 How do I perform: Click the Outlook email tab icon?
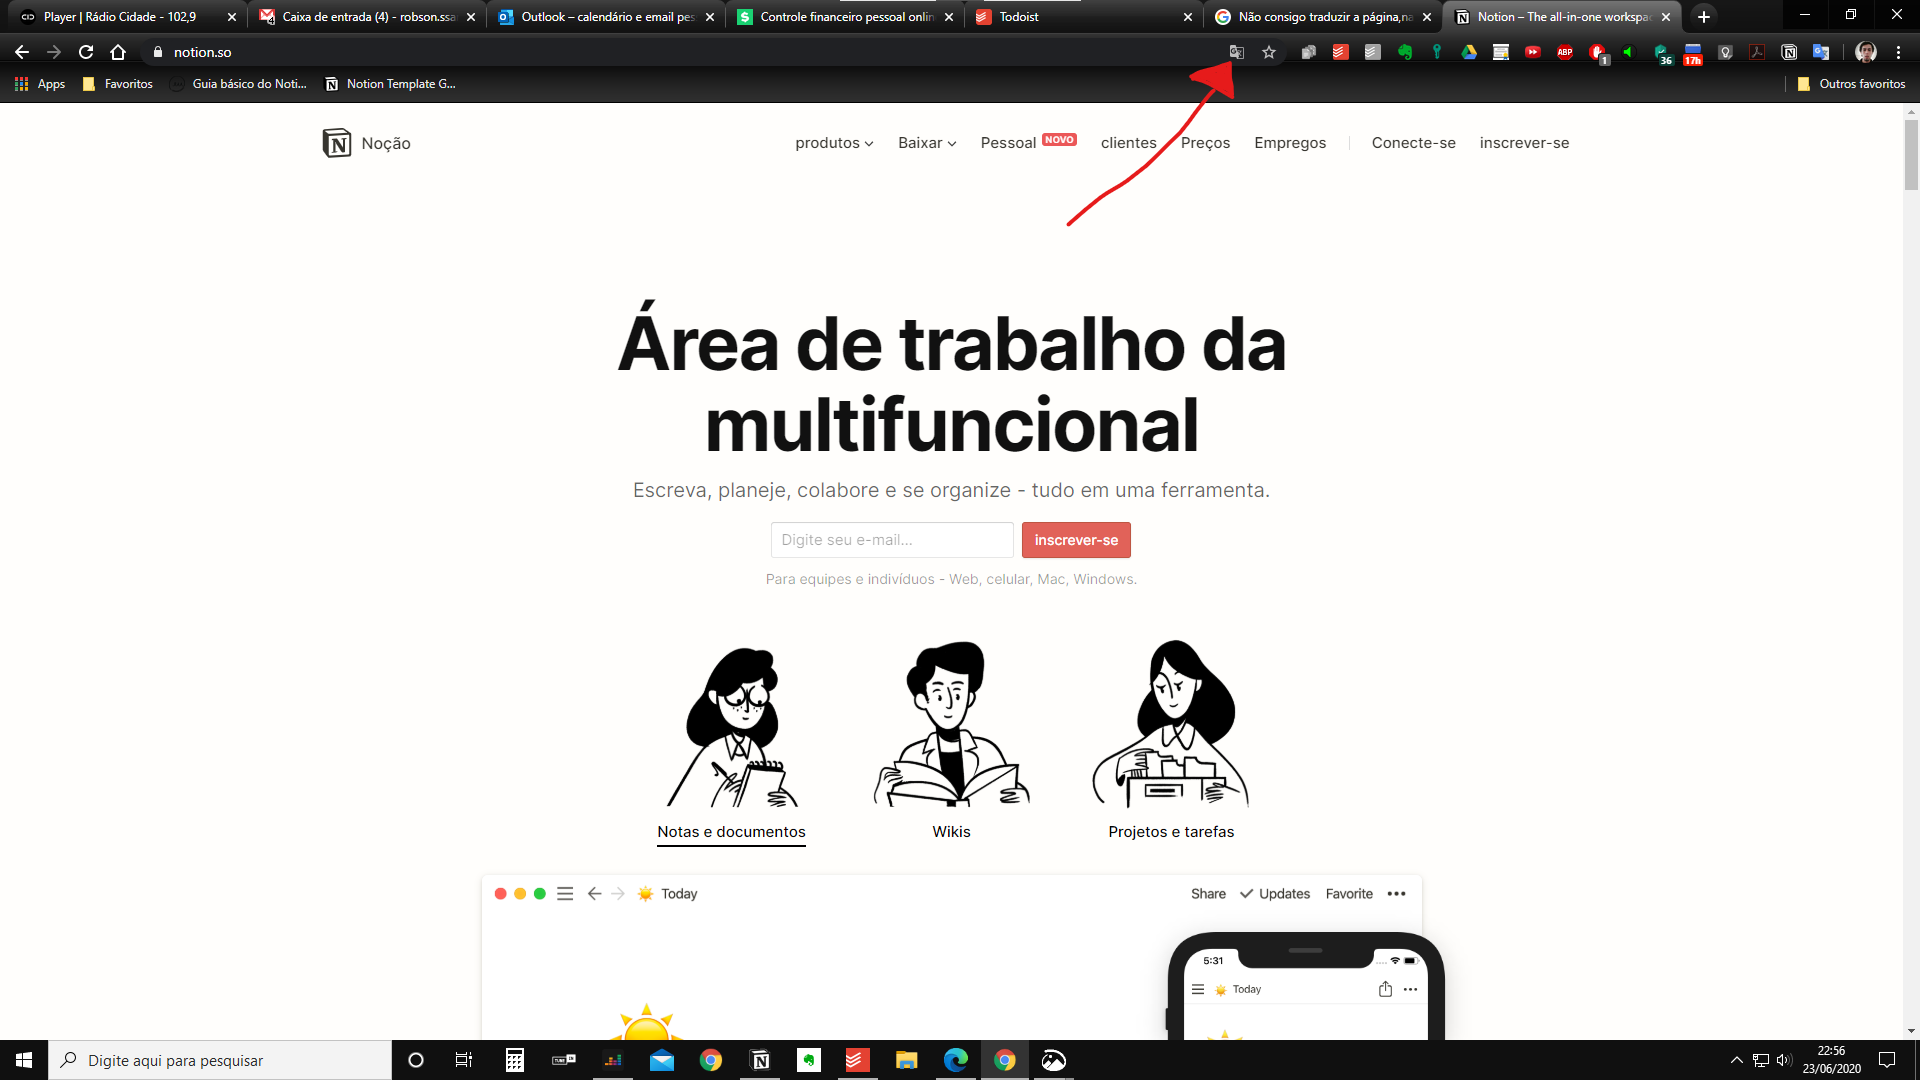click(x=506, y=16)
